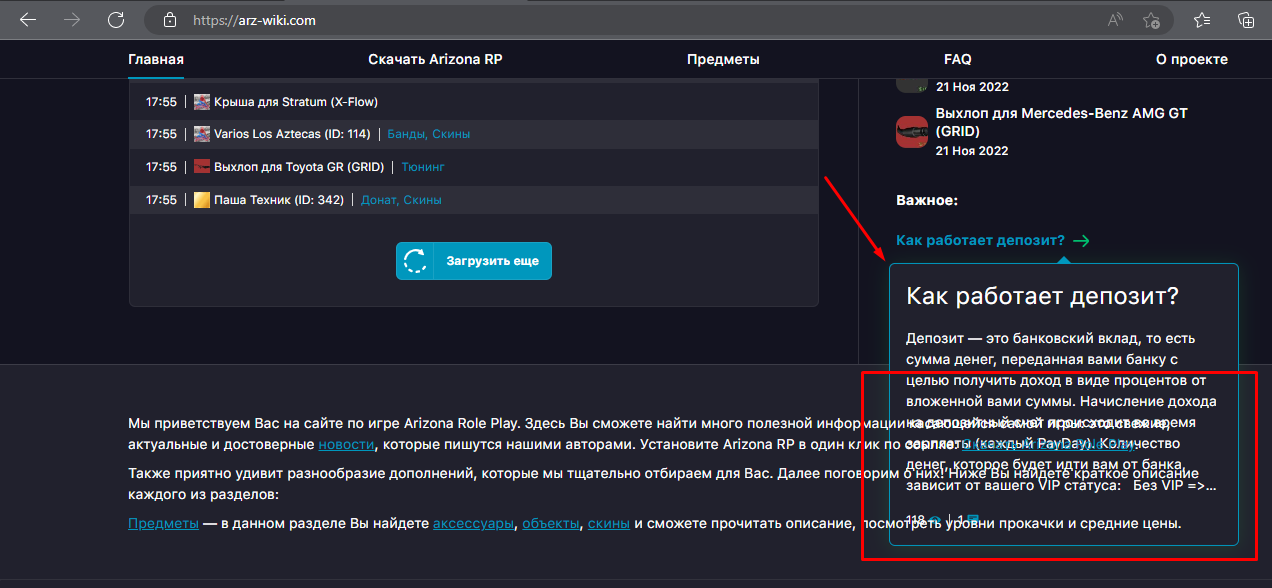Open the browser Favorites list icon

[1203, 20]
